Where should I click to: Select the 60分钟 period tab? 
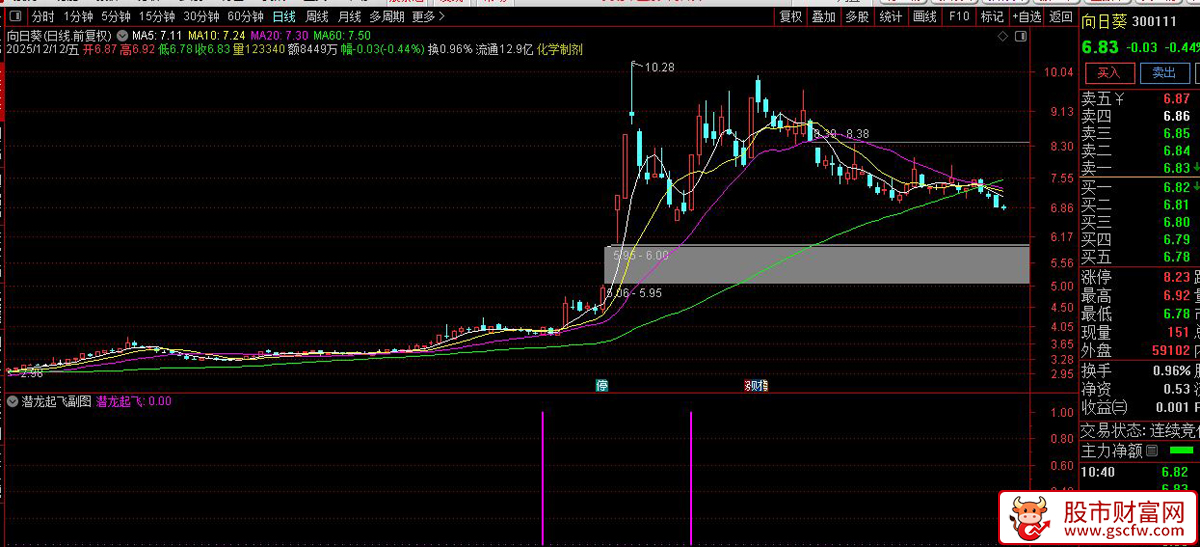coord(246,16)
